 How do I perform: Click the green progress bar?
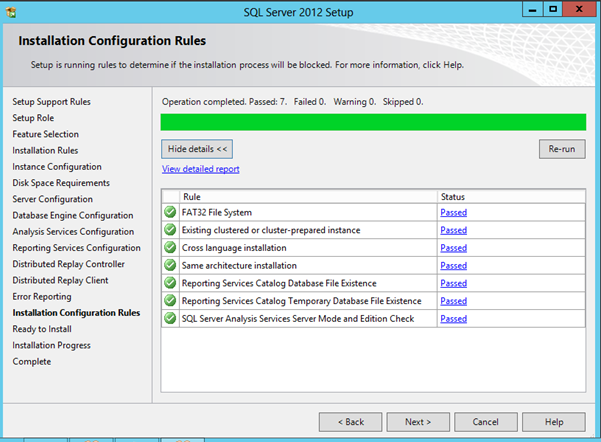coord(373,122)
